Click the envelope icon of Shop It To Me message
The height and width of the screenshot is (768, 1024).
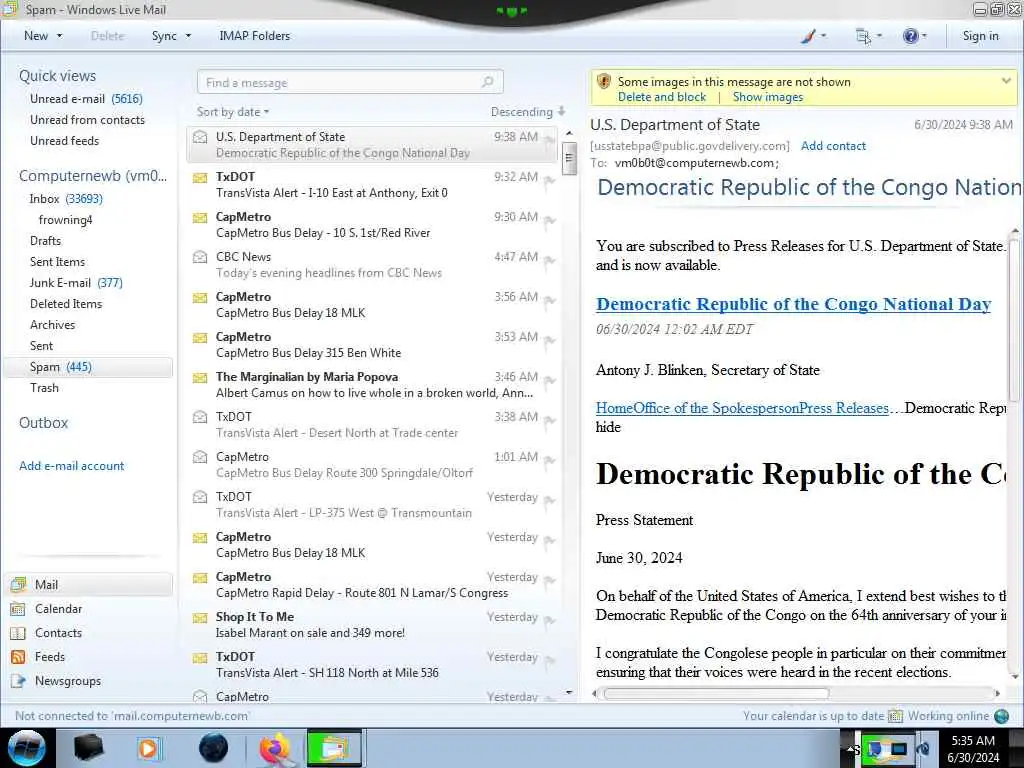point(200,617)
